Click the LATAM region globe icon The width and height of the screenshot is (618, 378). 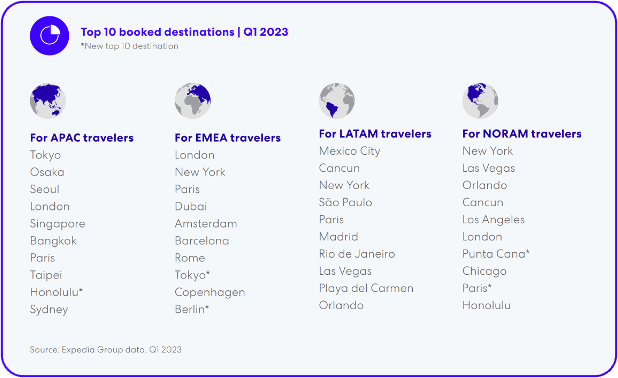click(337, 101)
